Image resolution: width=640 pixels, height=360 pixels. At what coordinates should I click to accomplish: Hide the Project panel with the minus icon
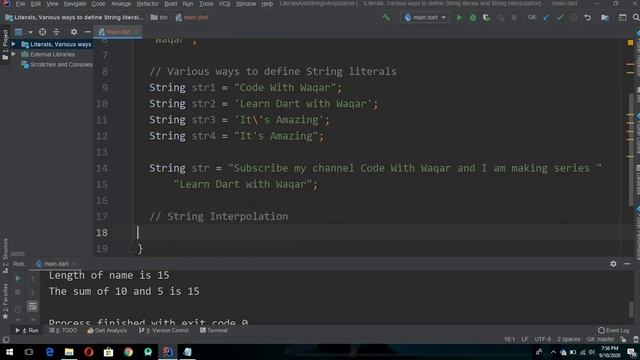click(x=87, y=32)
